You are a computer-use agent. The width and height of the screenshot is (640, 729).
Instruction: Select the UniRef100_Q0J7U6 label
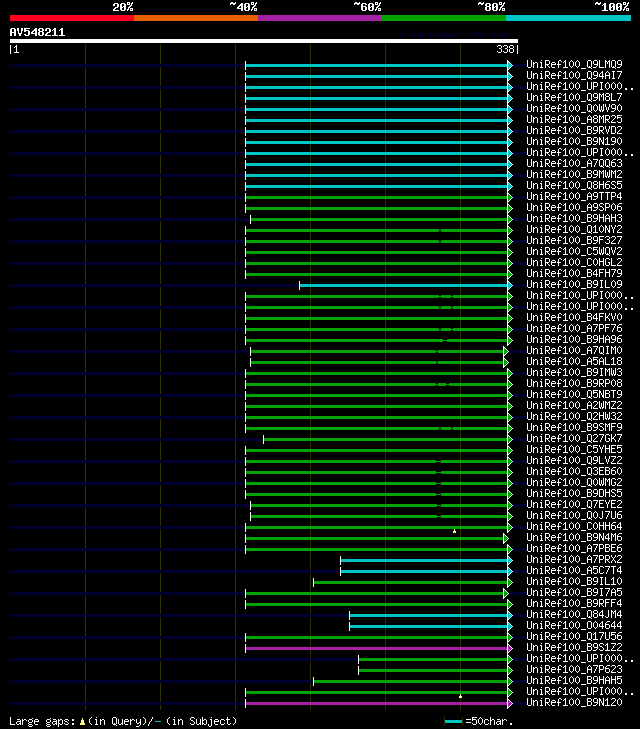click(574, 516)
